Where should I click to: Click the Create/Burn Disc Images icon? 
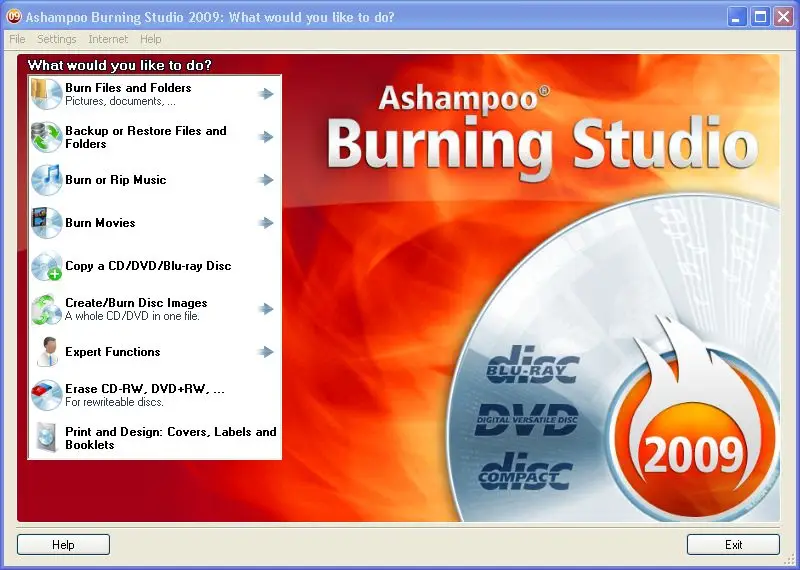point(46,309)
